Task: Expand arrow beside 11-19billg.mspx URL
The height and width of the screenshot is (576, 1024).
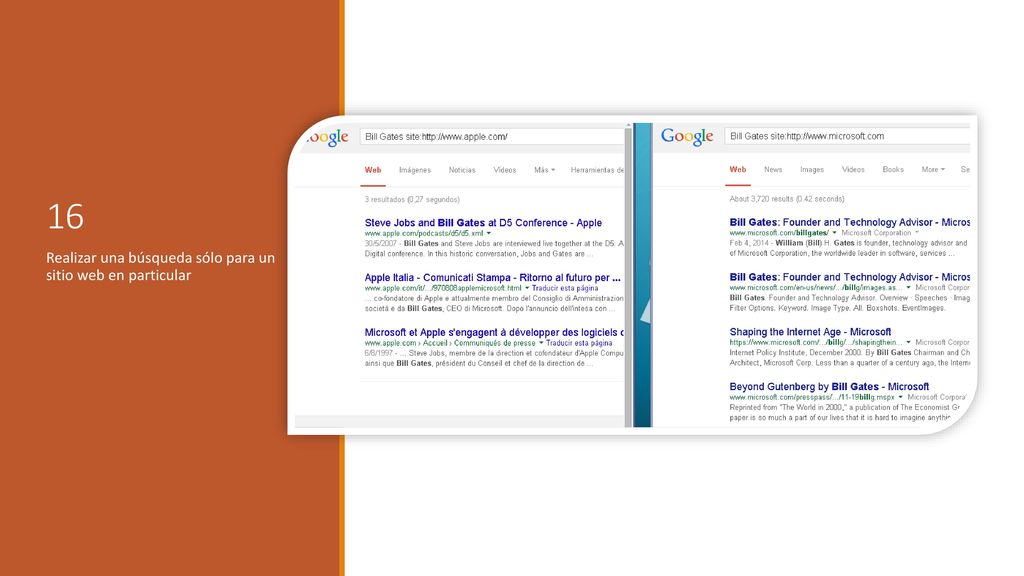Action: coord(900,397)
